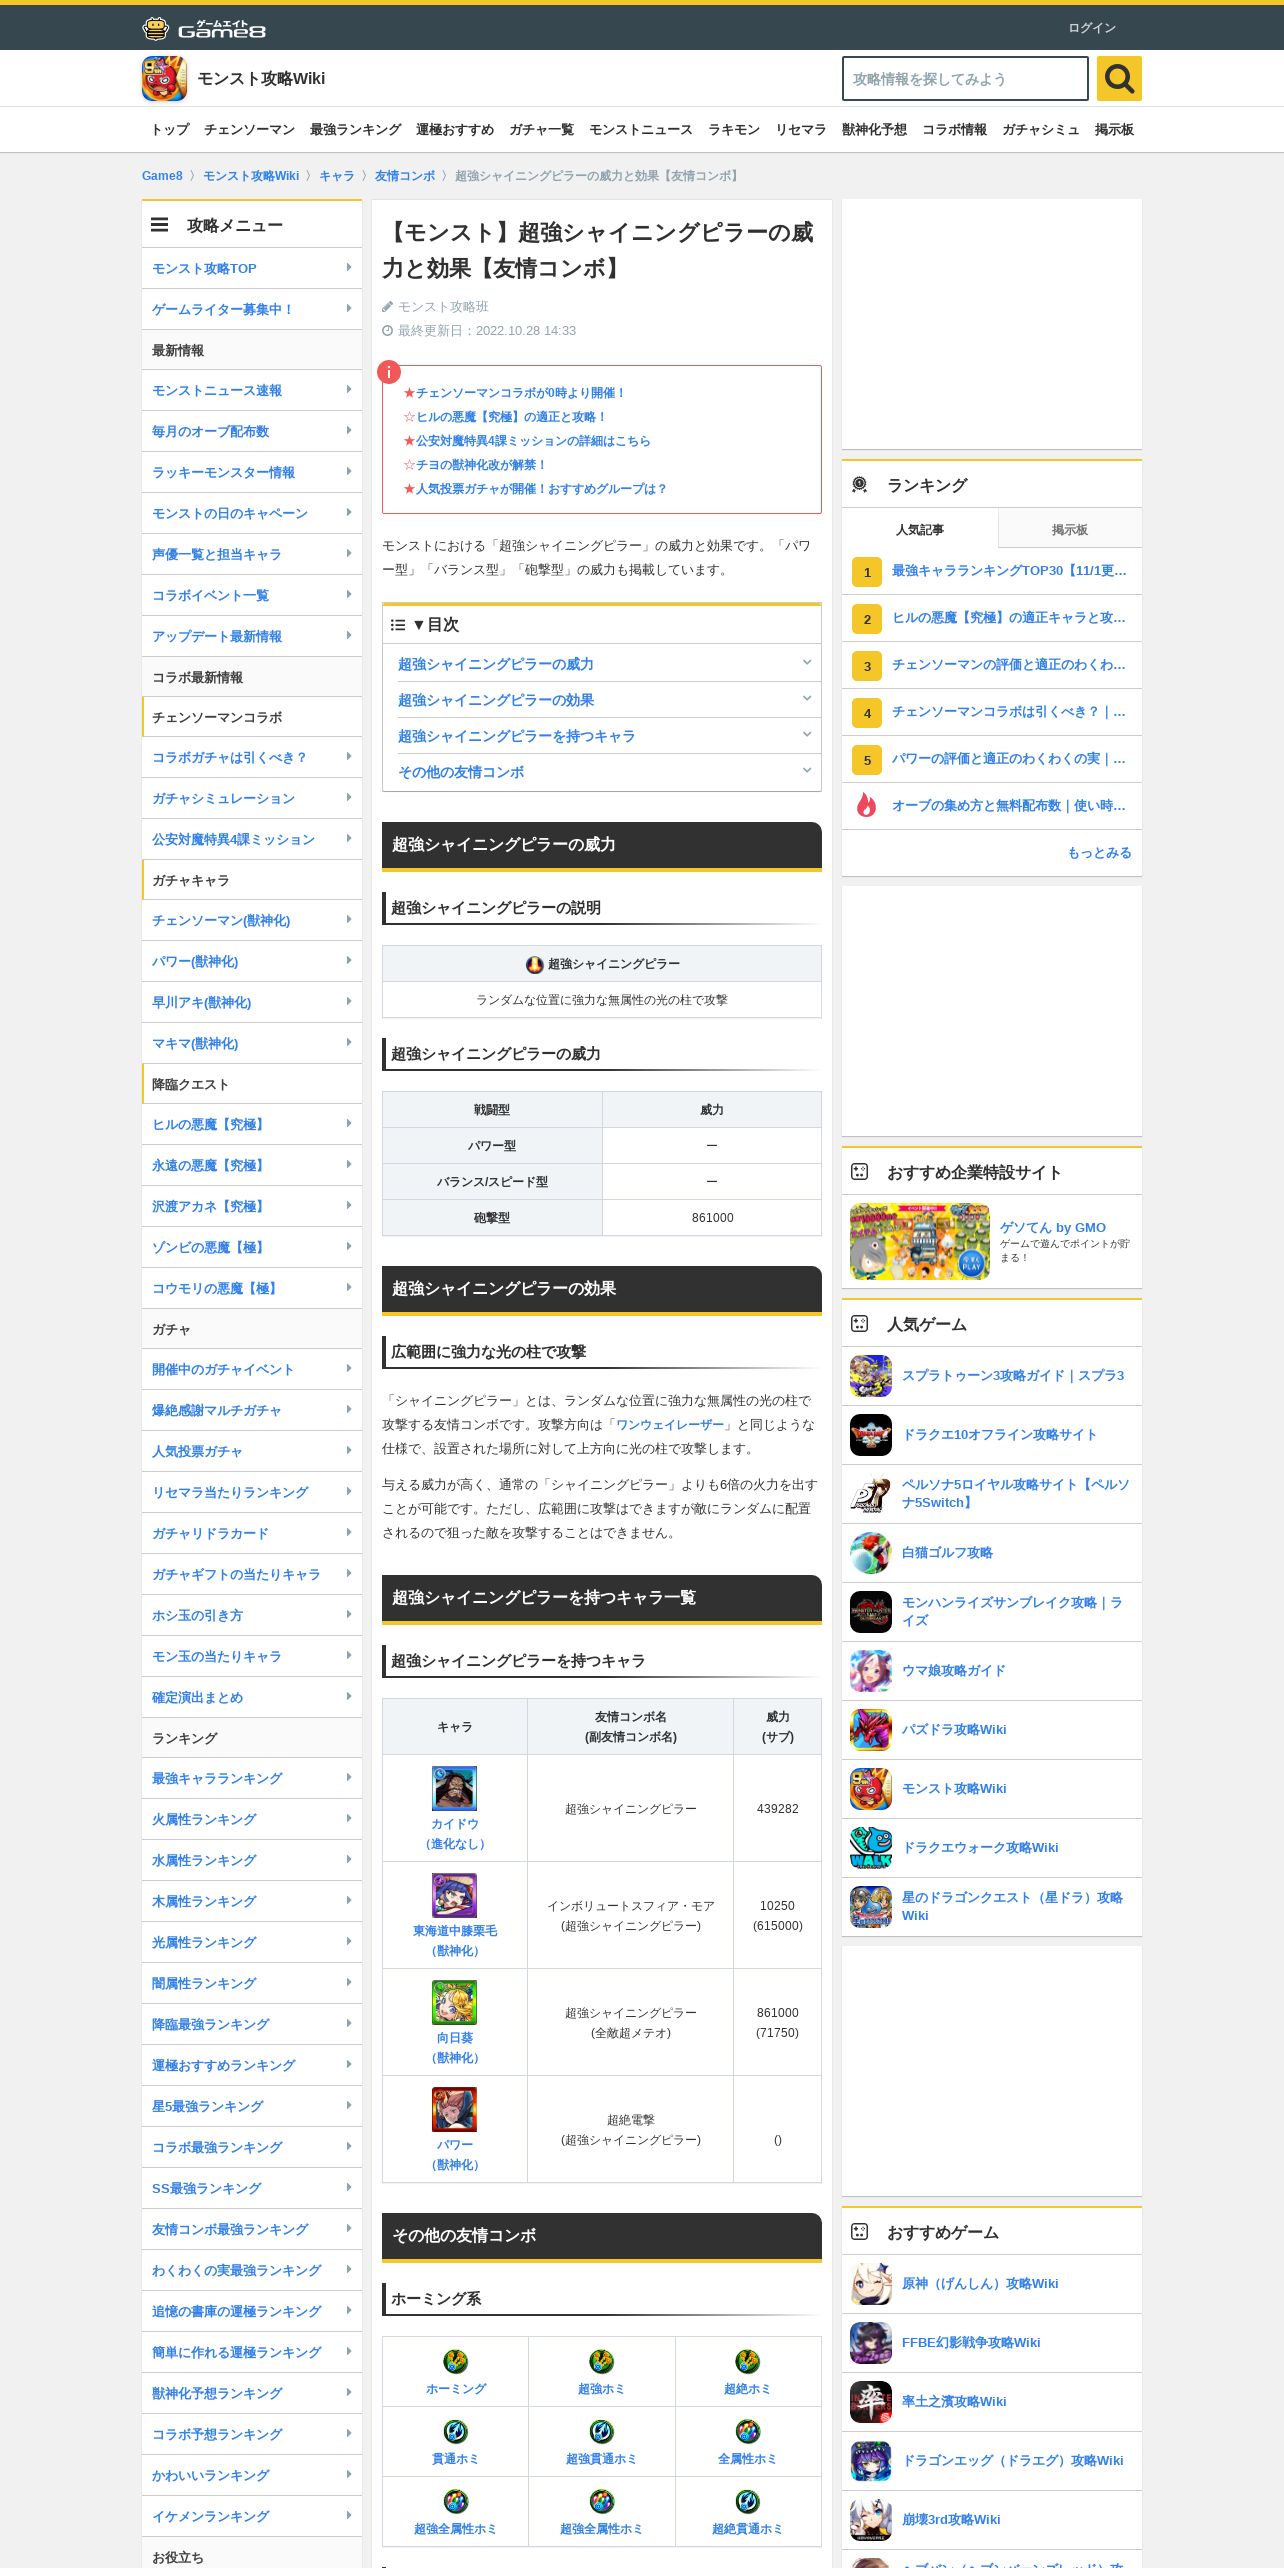
Task: Click the 原神 game icon
Action: coord(870,2284)
